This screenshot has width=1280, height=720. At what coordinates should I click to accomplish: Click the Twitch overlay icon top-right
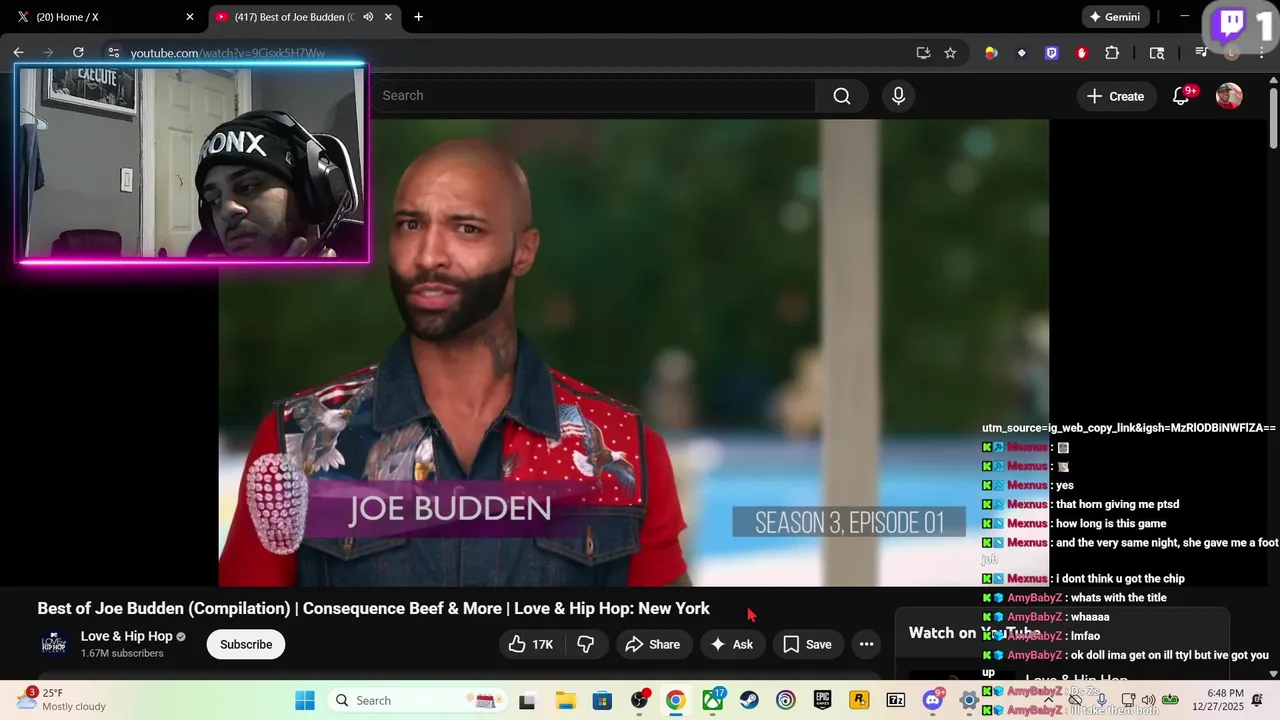pos(1229,24)
